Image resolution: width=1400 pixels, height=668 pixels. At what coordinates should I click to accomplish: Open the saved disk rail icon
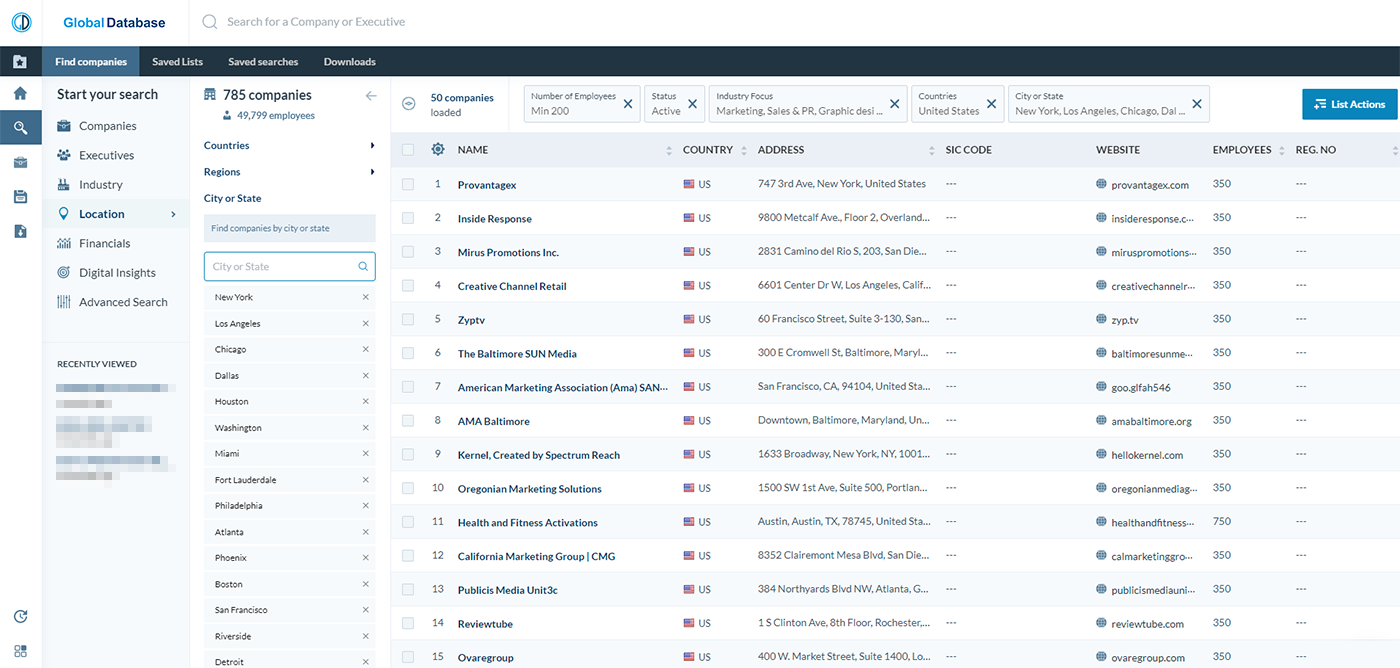(x=20, y=197)
